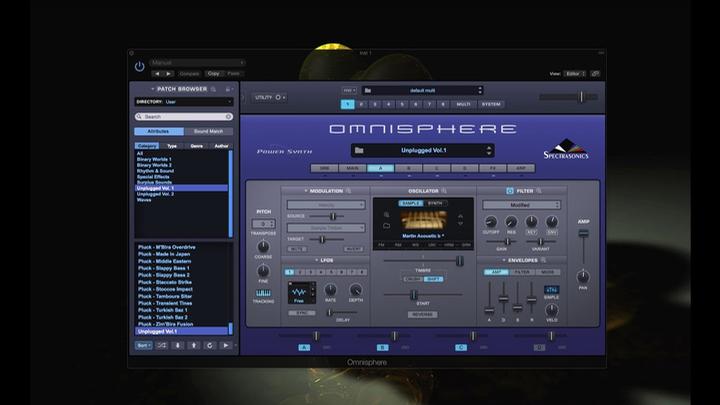Open the Sort dropdown in browser footer
Viewport: 720px width, 405px height.
[144, 345]
